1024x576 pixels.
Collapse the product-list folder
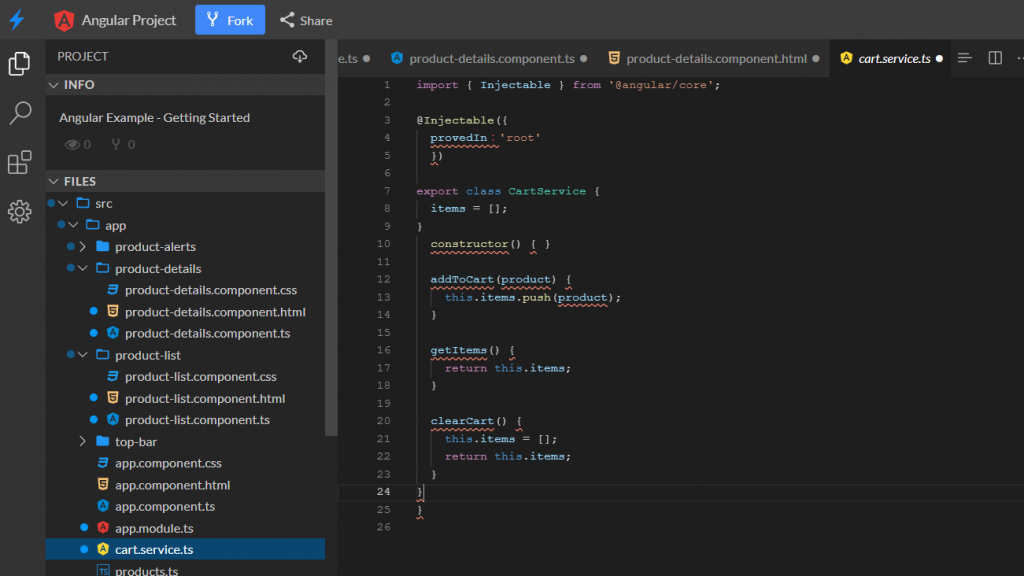(83, 355)
